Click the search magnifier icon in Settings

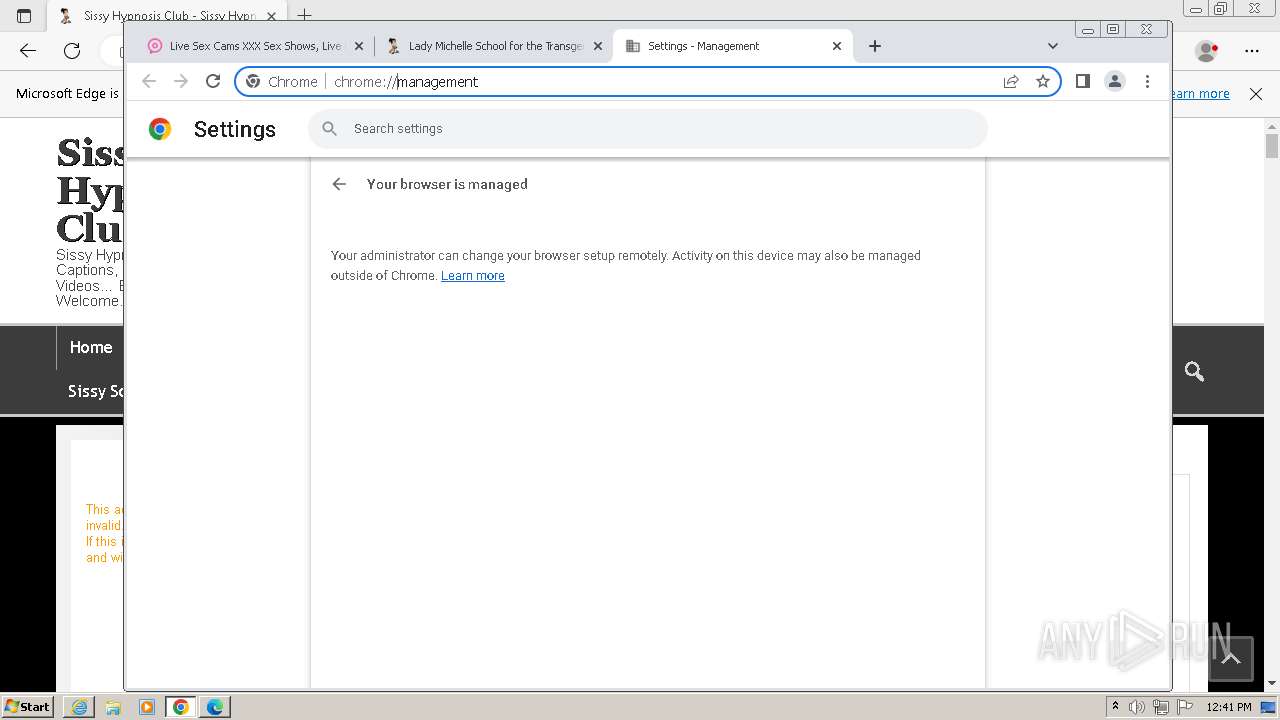click(330, 129)
